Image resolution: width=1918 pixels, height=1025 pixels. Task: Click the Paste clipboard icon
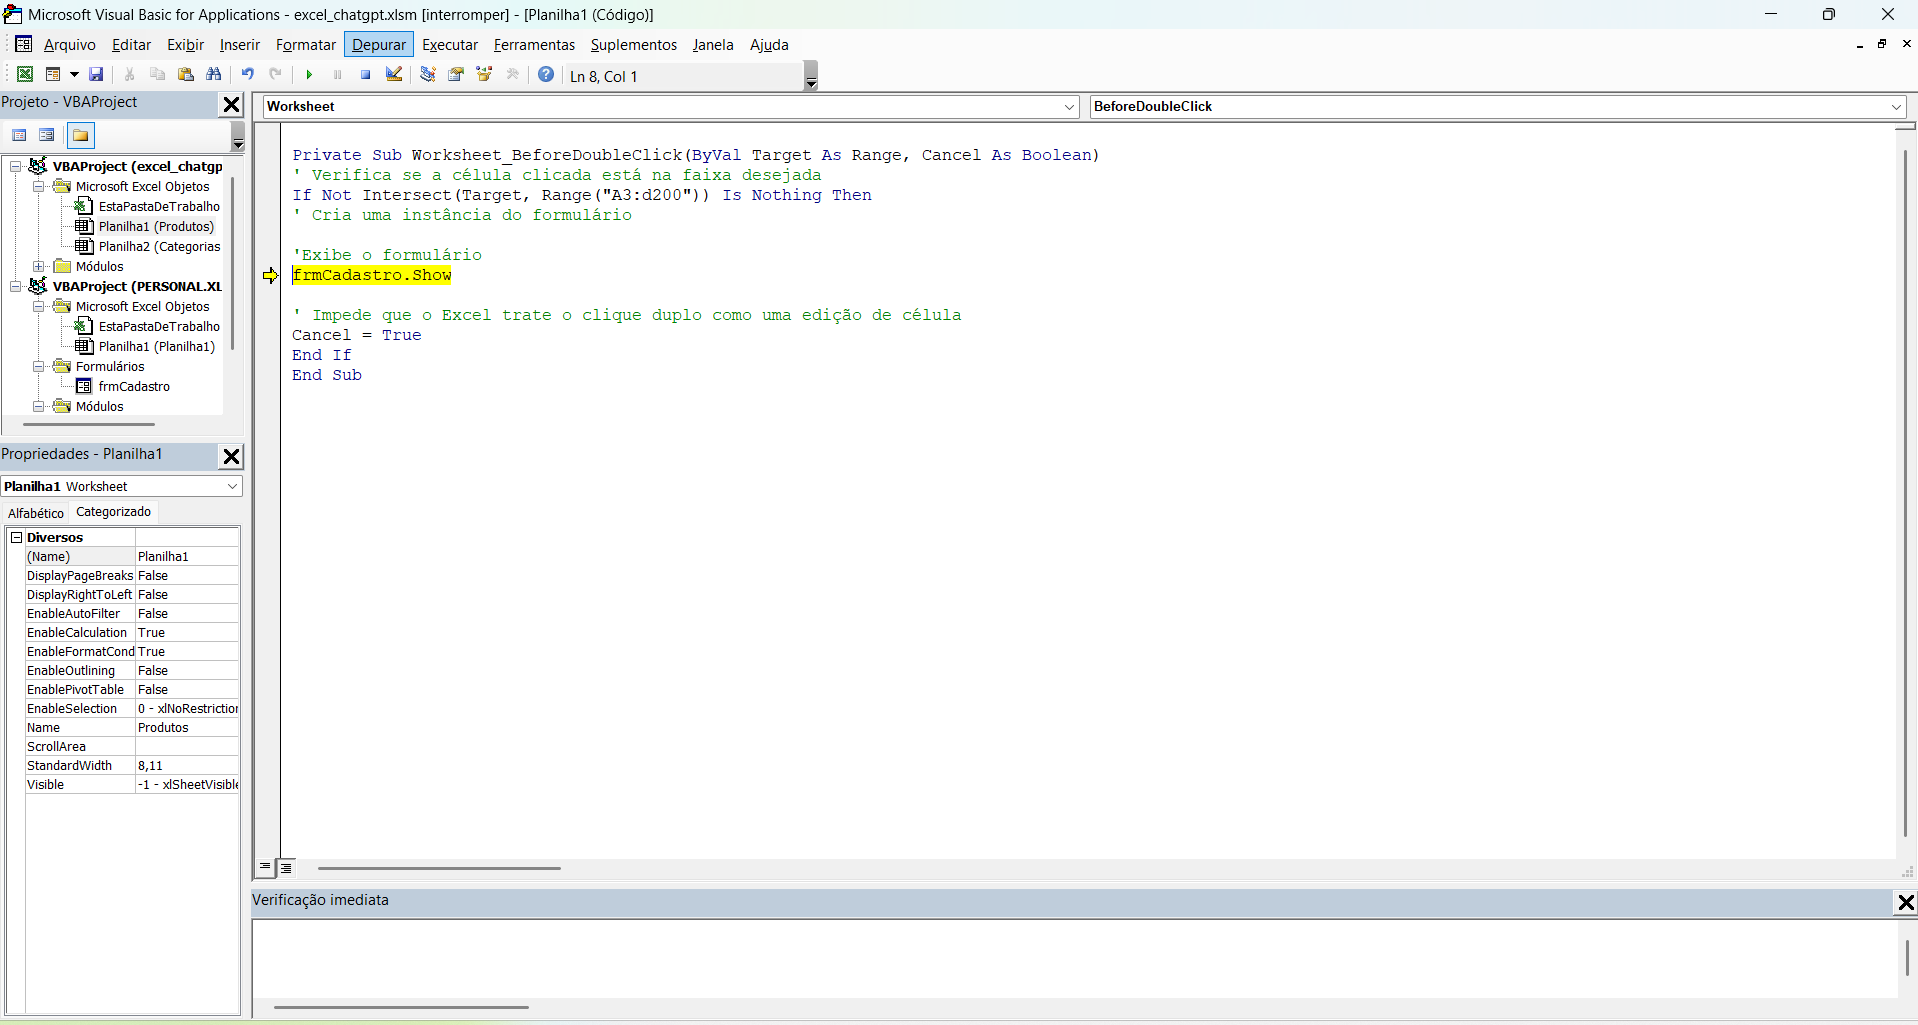click(185, 74)
